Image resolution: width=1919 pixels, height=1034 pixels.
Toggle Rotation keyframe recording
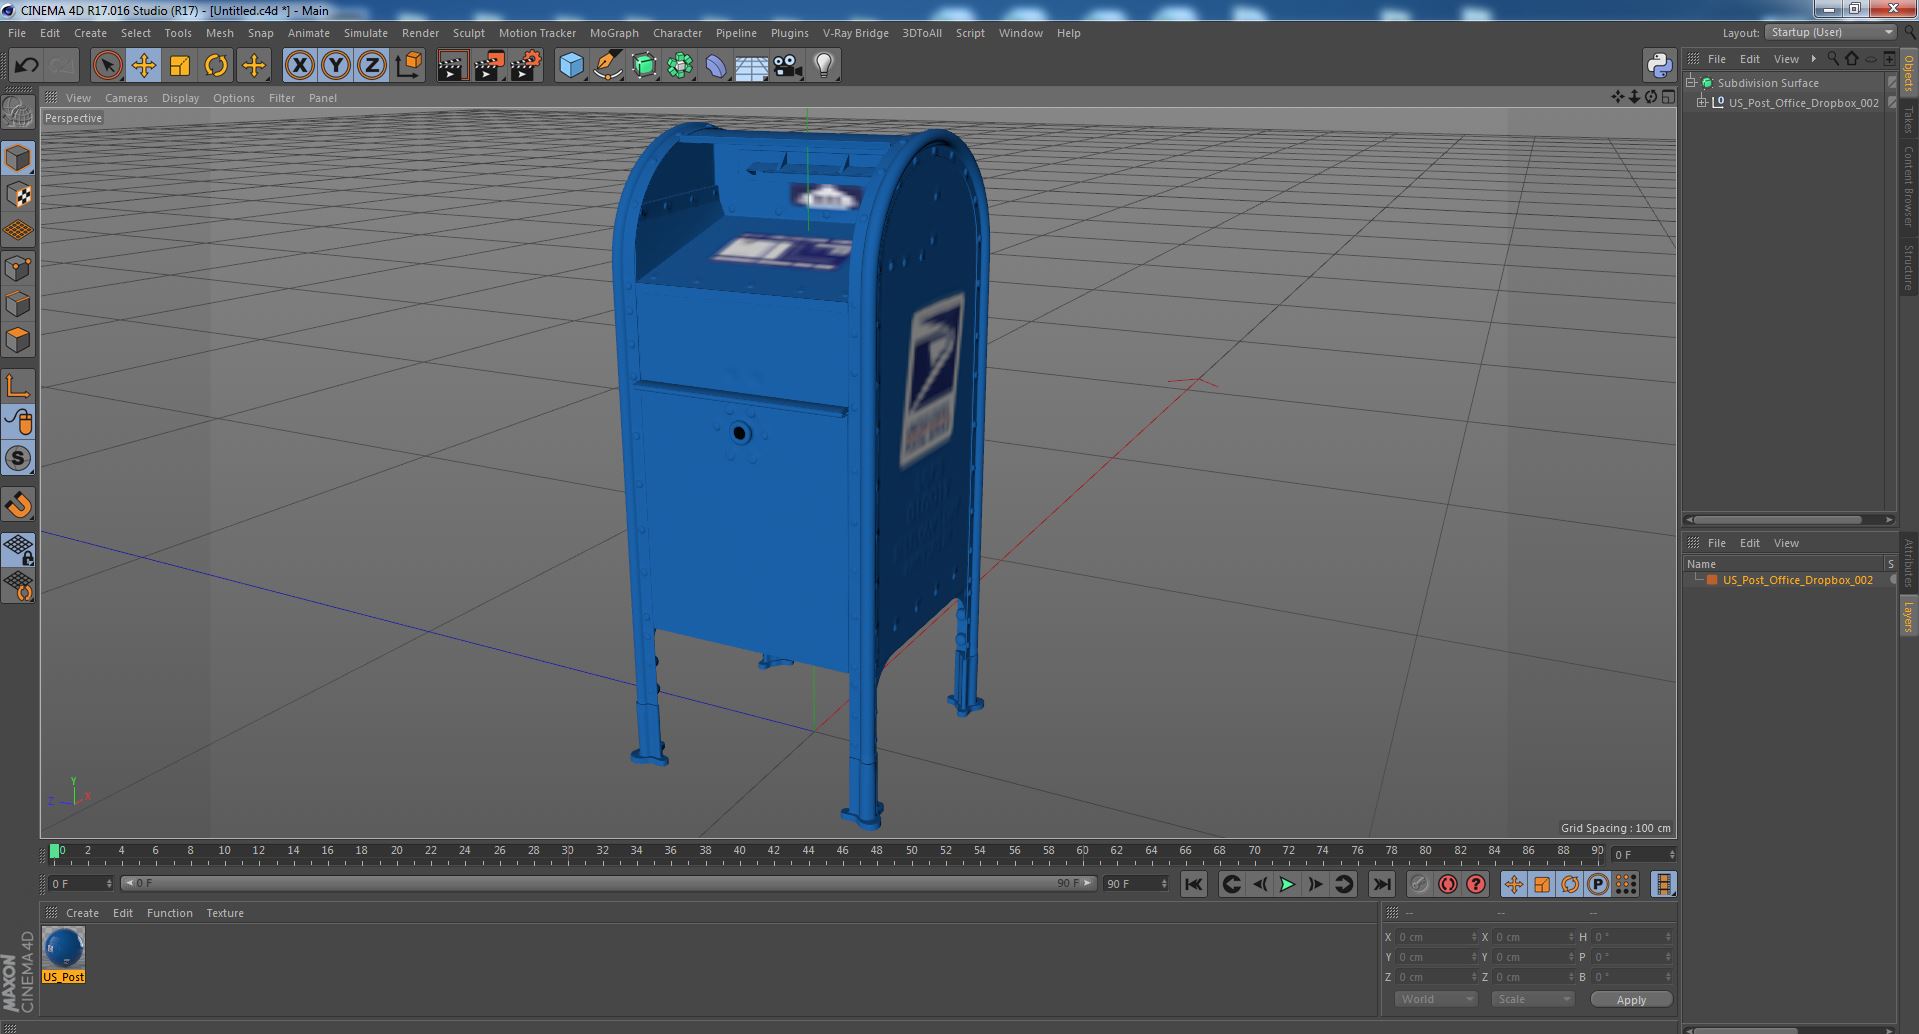click(1570, 884)
